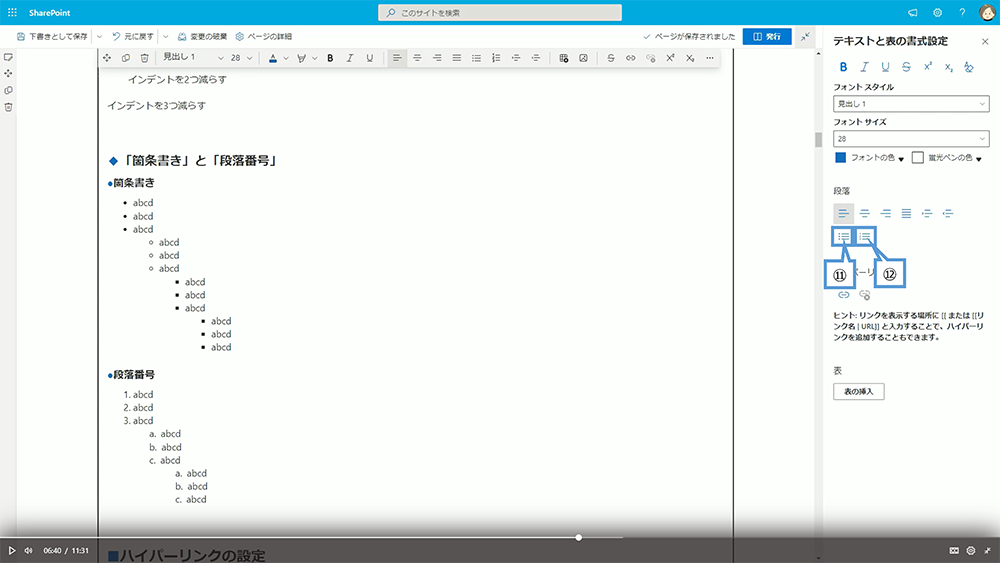Open the SharePoint settings gear

(x=938, y=12)
